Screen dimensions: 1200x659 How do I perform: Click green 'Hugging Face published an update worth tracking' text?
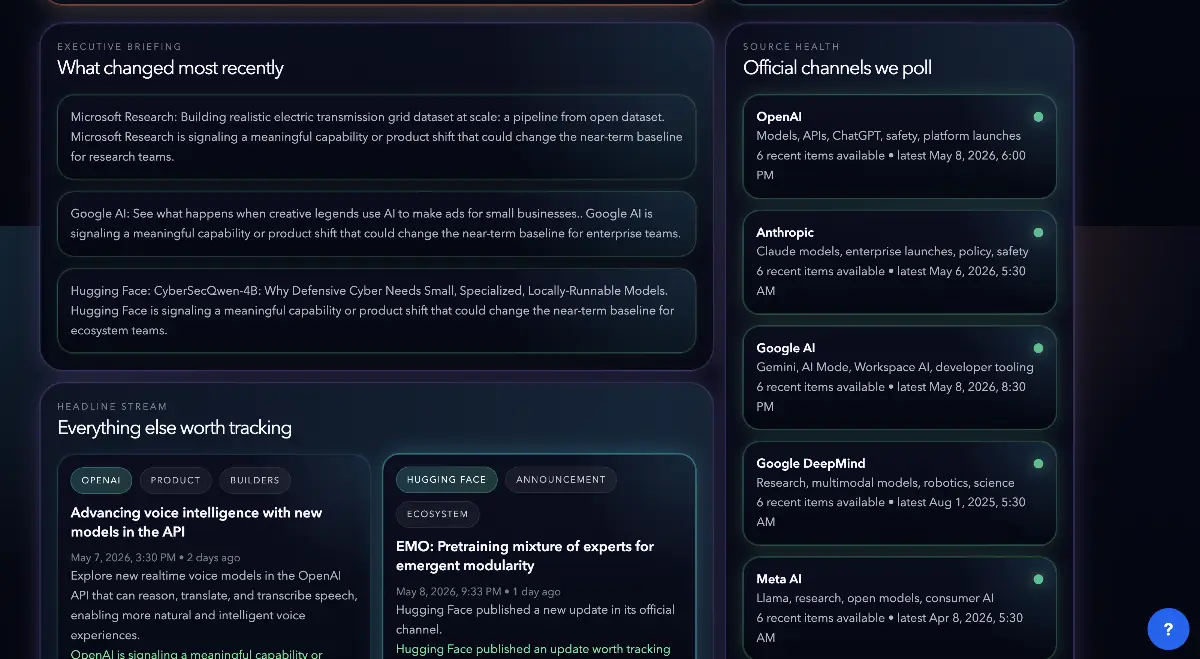click(533, 649)
